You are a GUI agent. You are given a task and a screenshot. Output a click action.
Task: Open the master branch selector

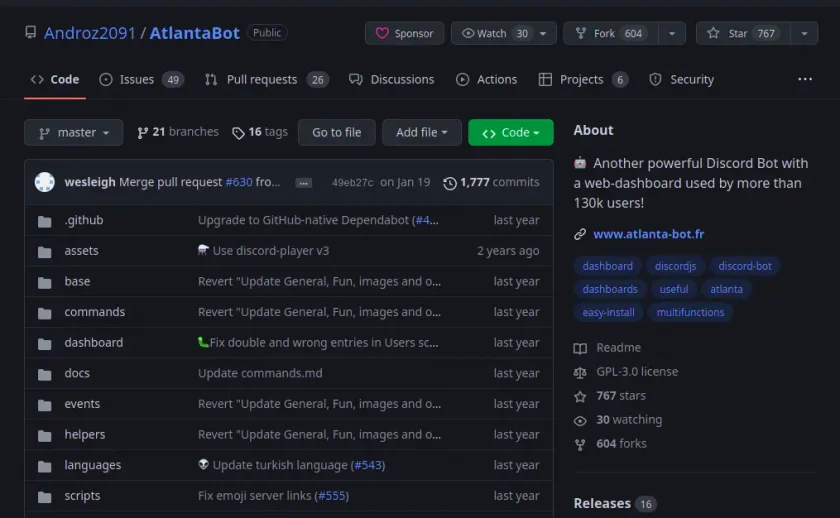tap(73, 132)
